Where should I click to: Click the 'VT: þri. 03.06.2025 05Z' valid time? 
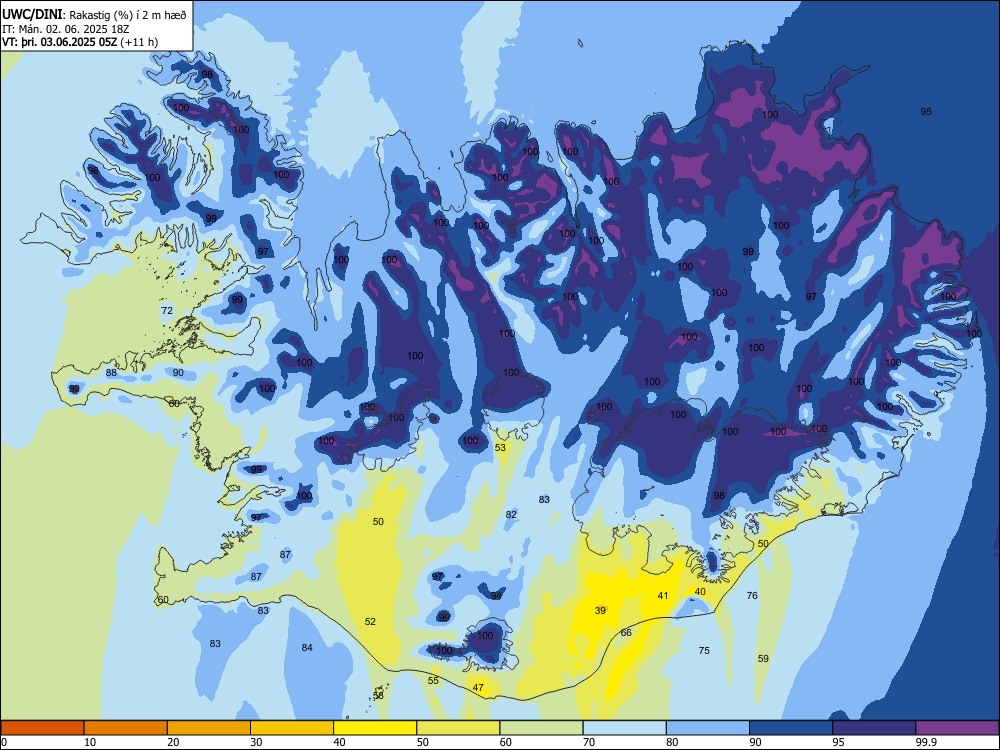[x=59, y=42]
